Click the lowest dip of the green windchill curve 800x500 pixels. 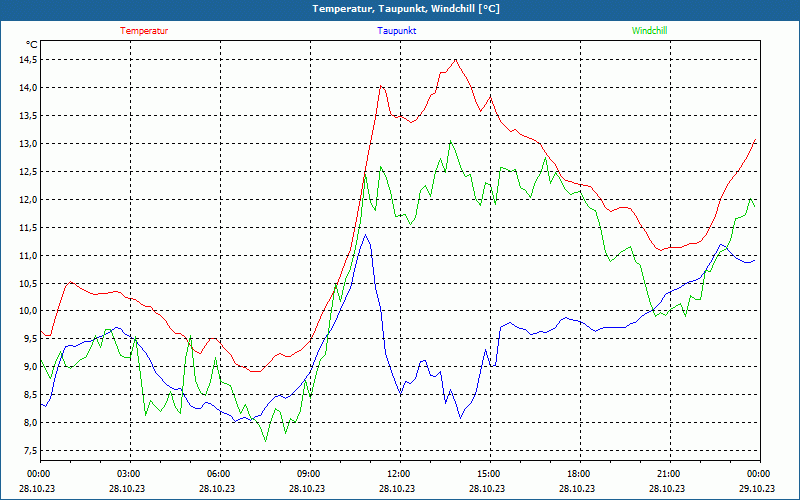click(266, 440)
